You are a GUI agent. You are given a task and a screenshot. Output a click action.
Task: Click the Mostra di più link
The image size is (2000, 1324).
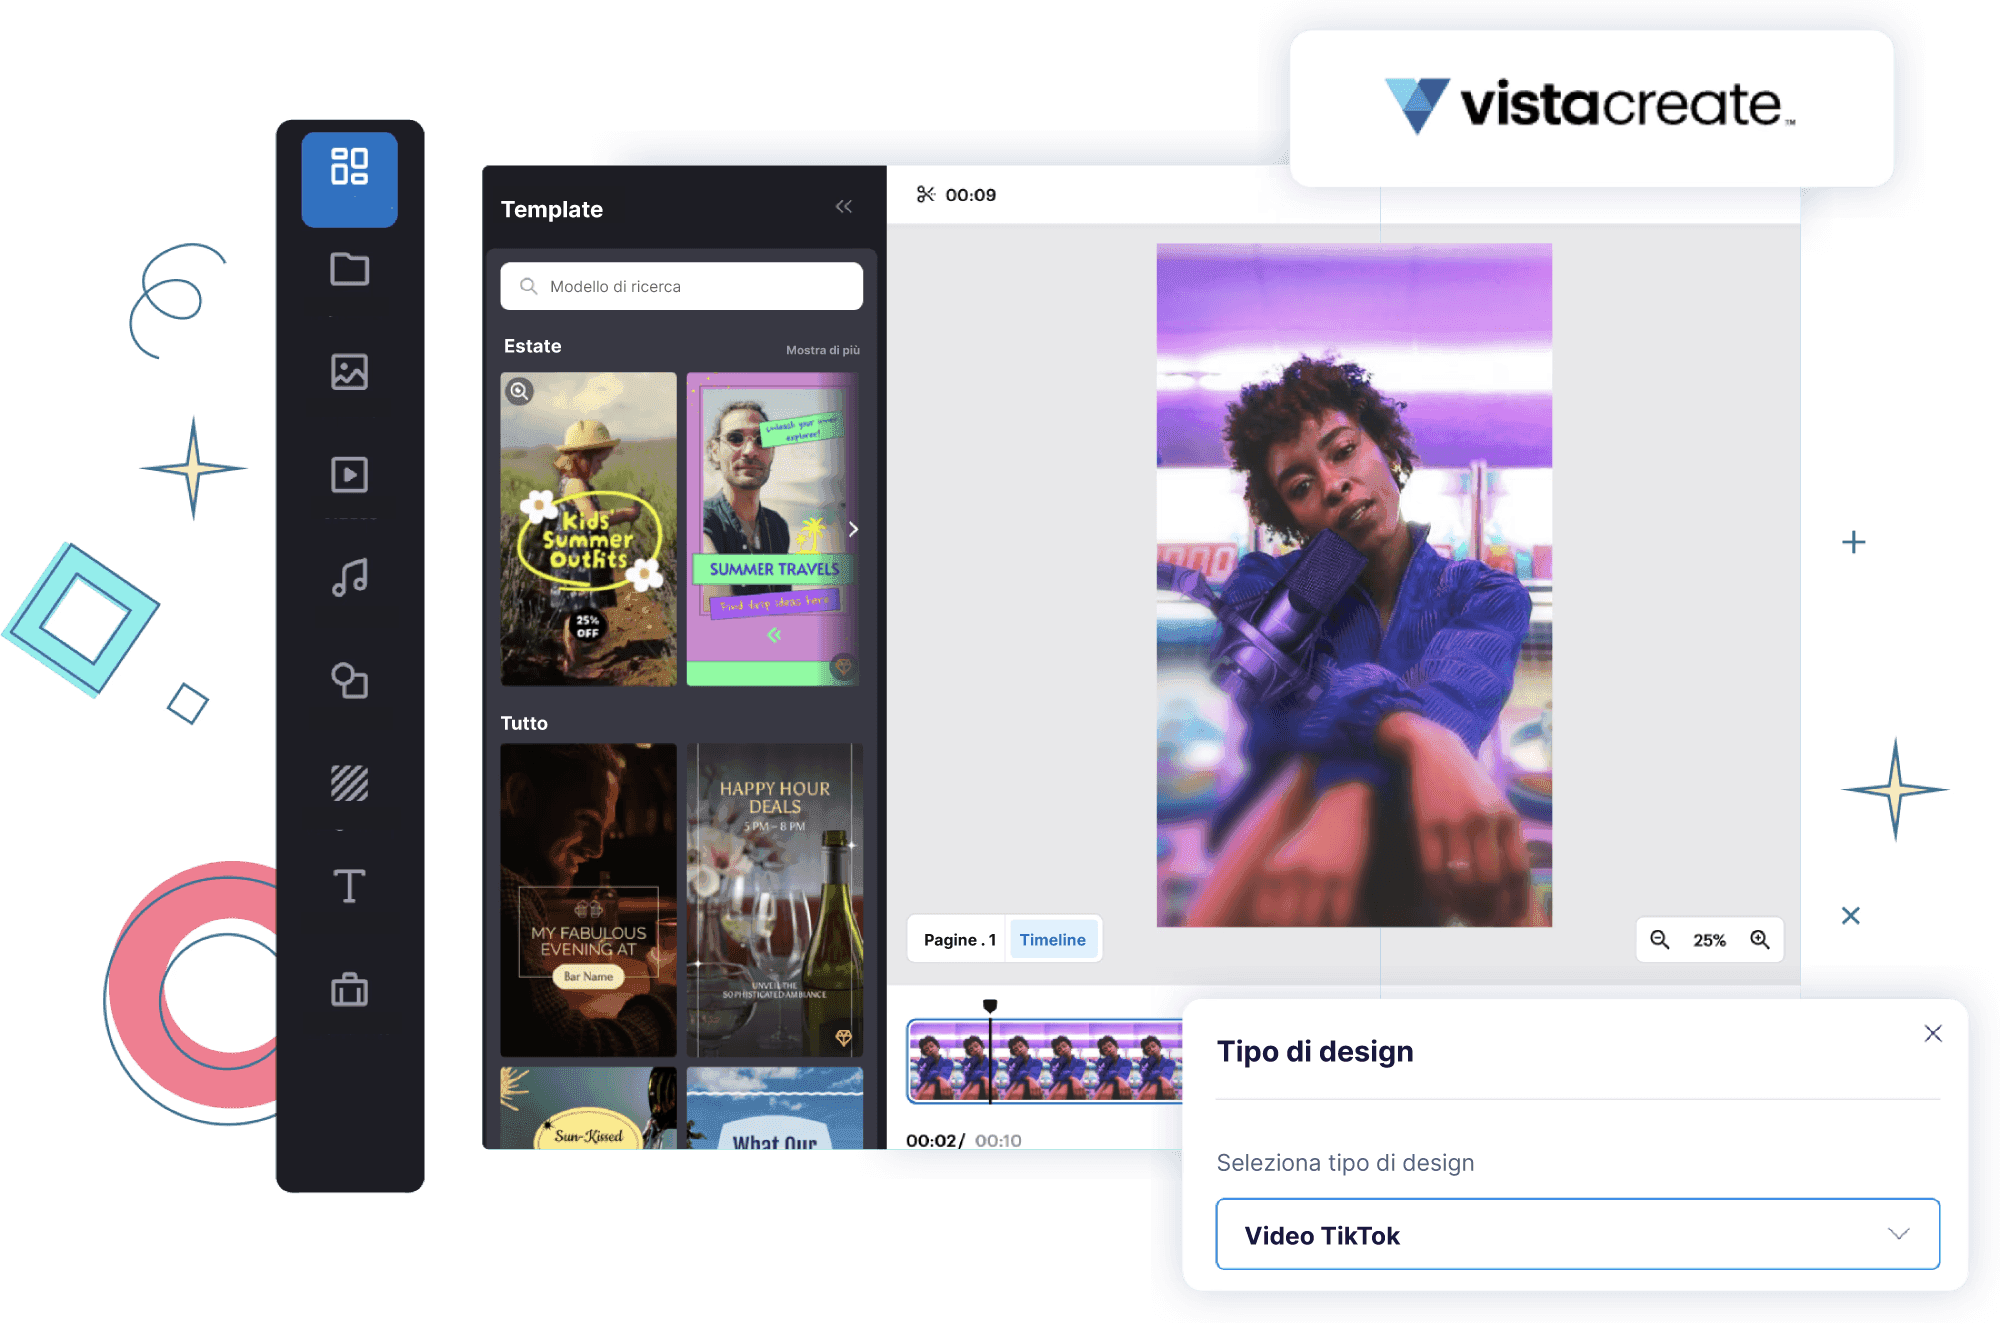822,350
